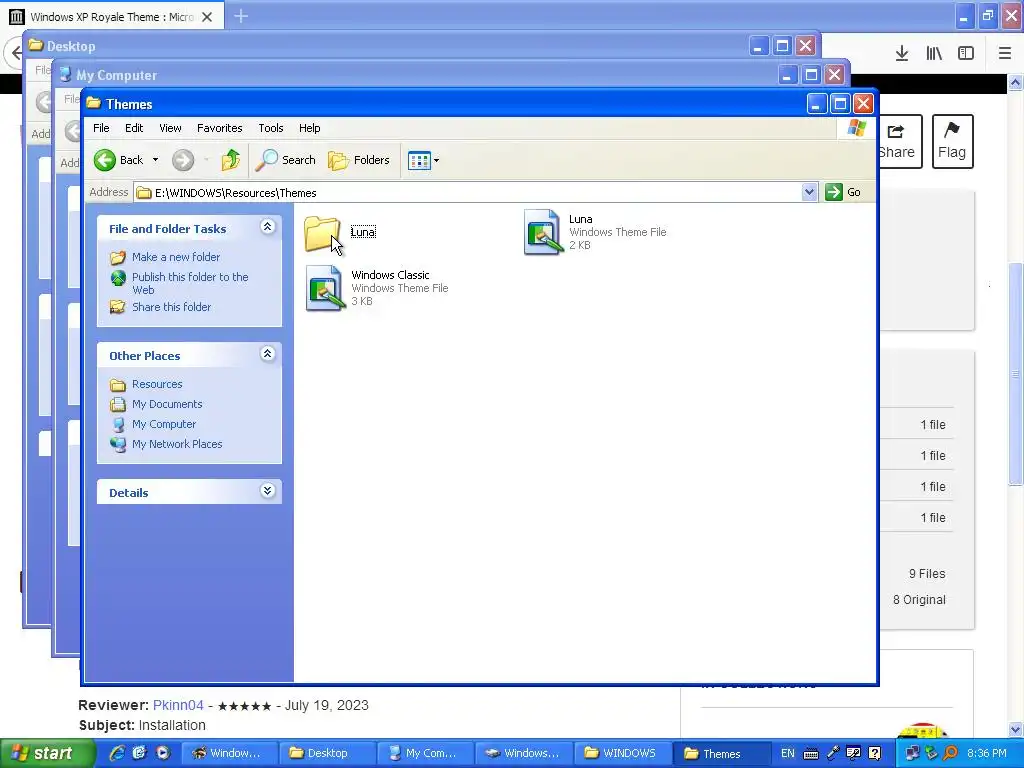This screenshot has height=768, width=1024.
Task: Toggle the browser sidebar icon
Action: (x=966, y=53)
